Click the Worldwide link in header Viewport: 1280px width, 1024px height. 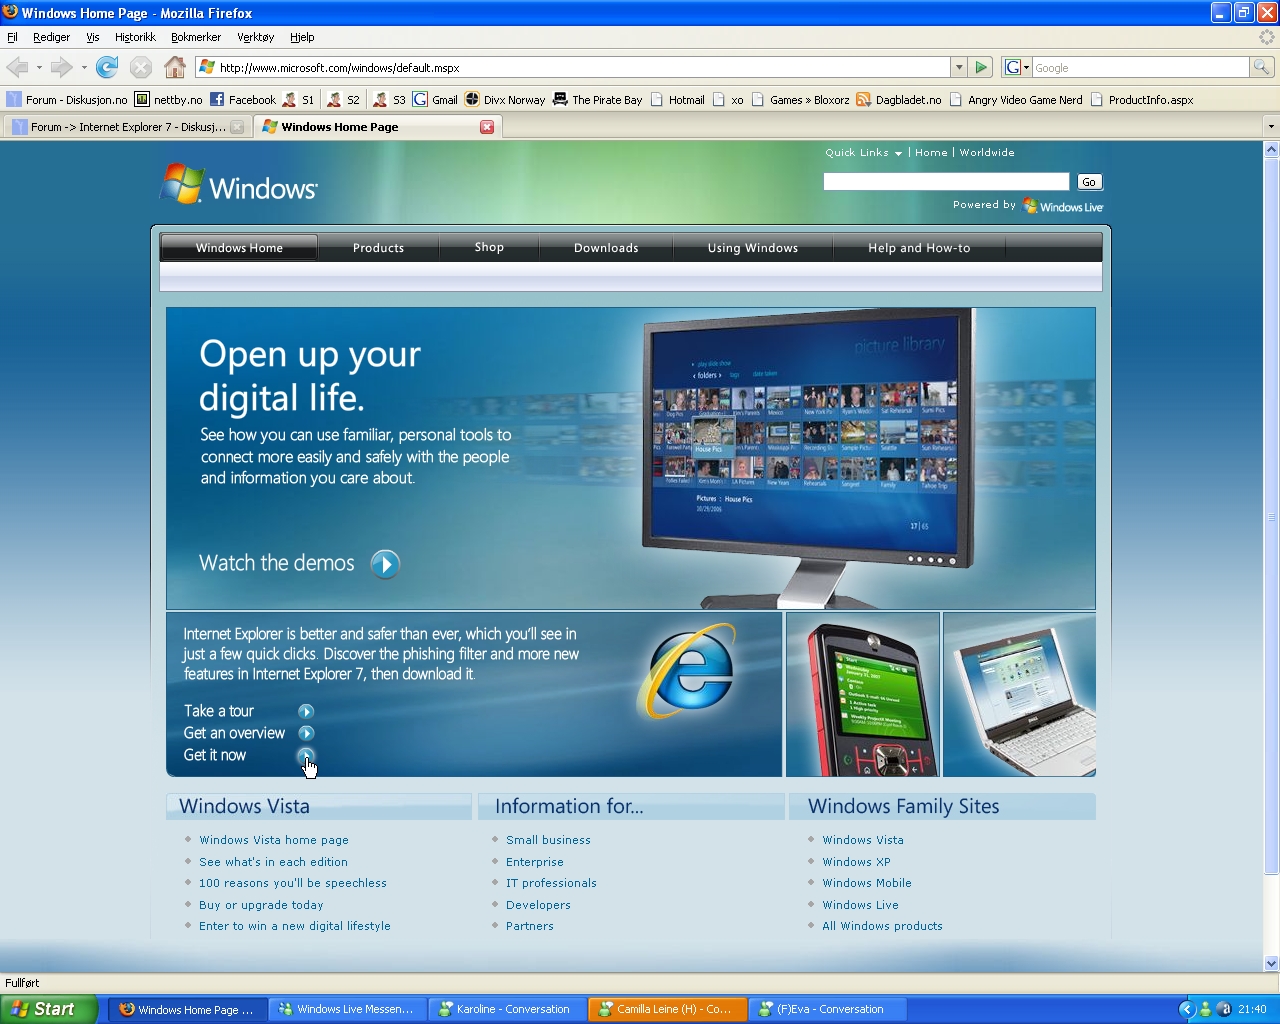(987, 153)
